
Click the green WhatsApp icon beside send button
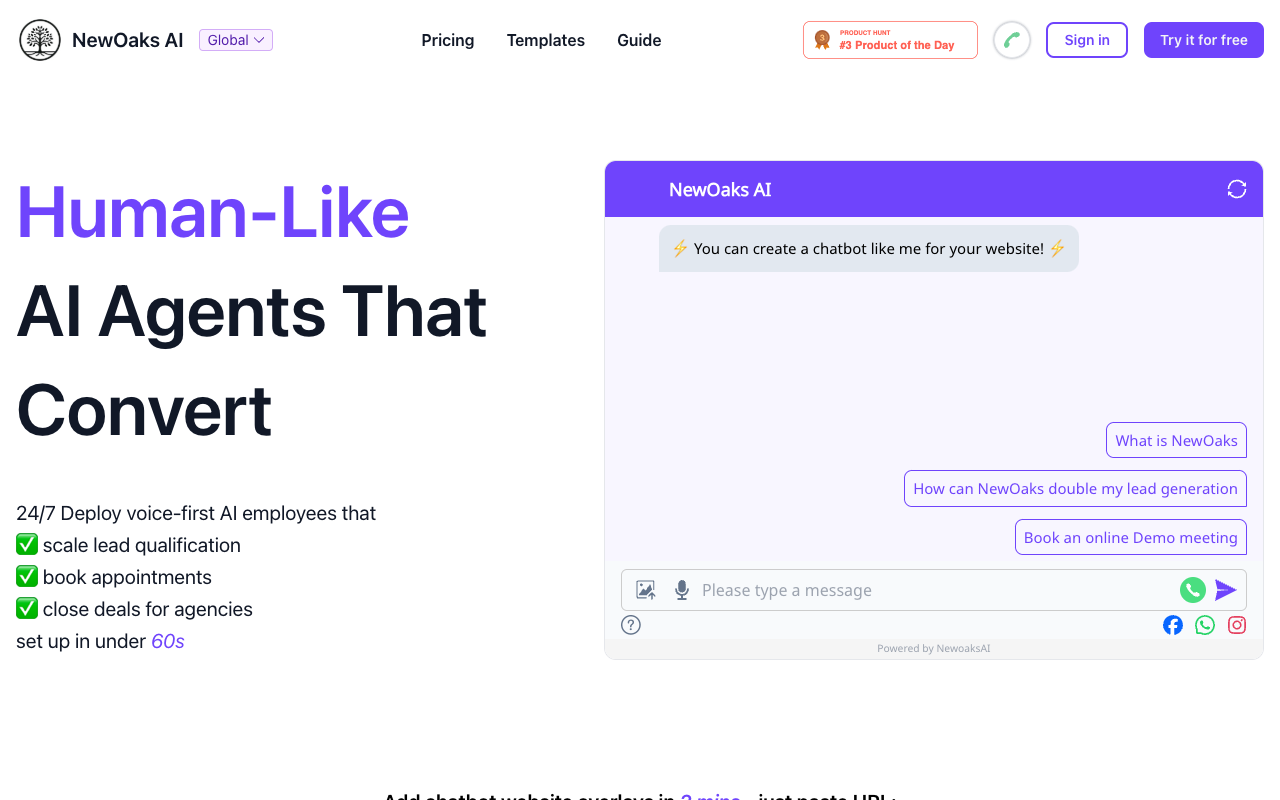[1192, 590]
